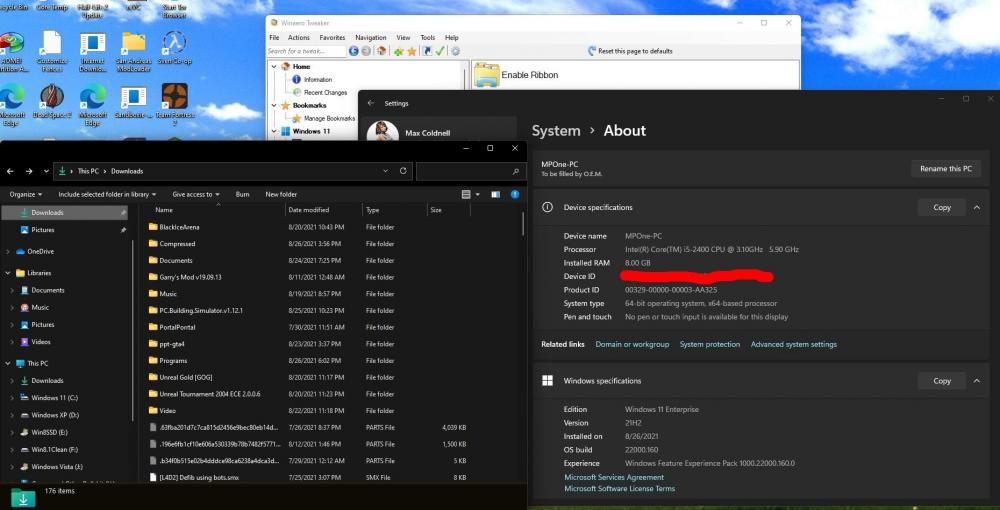Click the Settings back arrow
This screenshot has height=510, width=1000.
(x=371, y=103)
